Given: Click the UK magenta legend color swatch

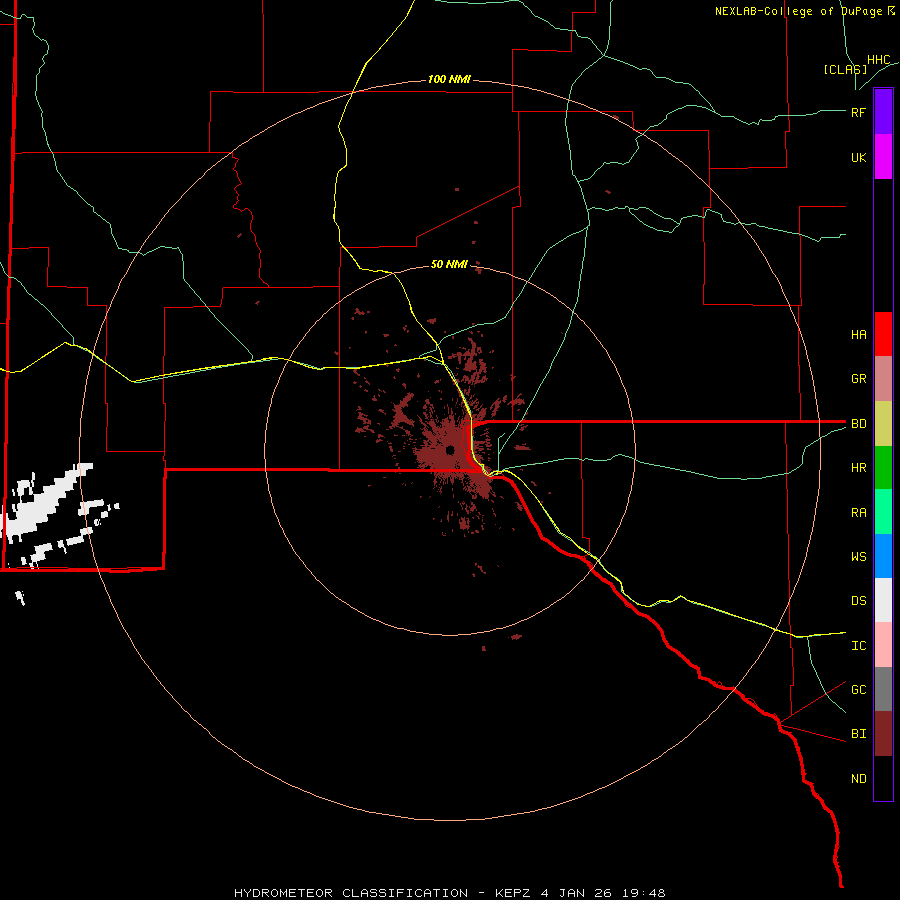Looking at the screenshot, I should 883,157.
